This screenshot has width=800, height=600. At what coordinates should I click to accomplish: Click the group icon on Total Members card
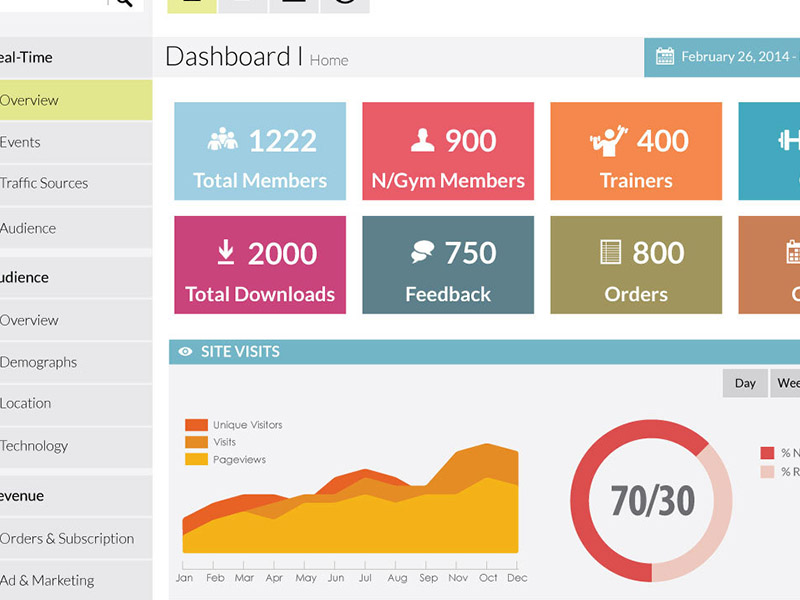click(222, 139)
